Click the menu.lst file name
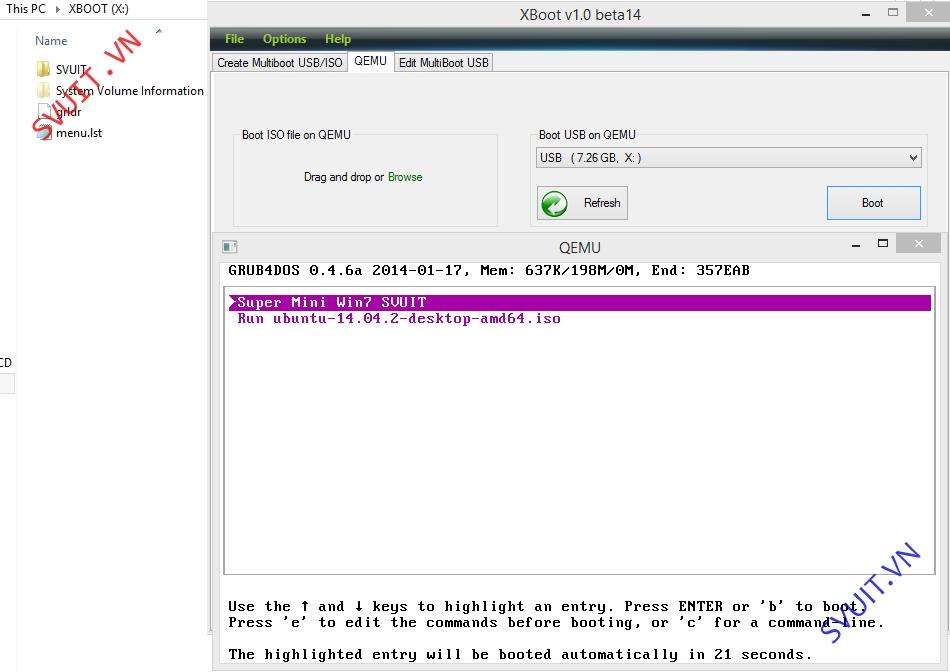This screenshot has height=672, width=950. (x=79, y=133)
